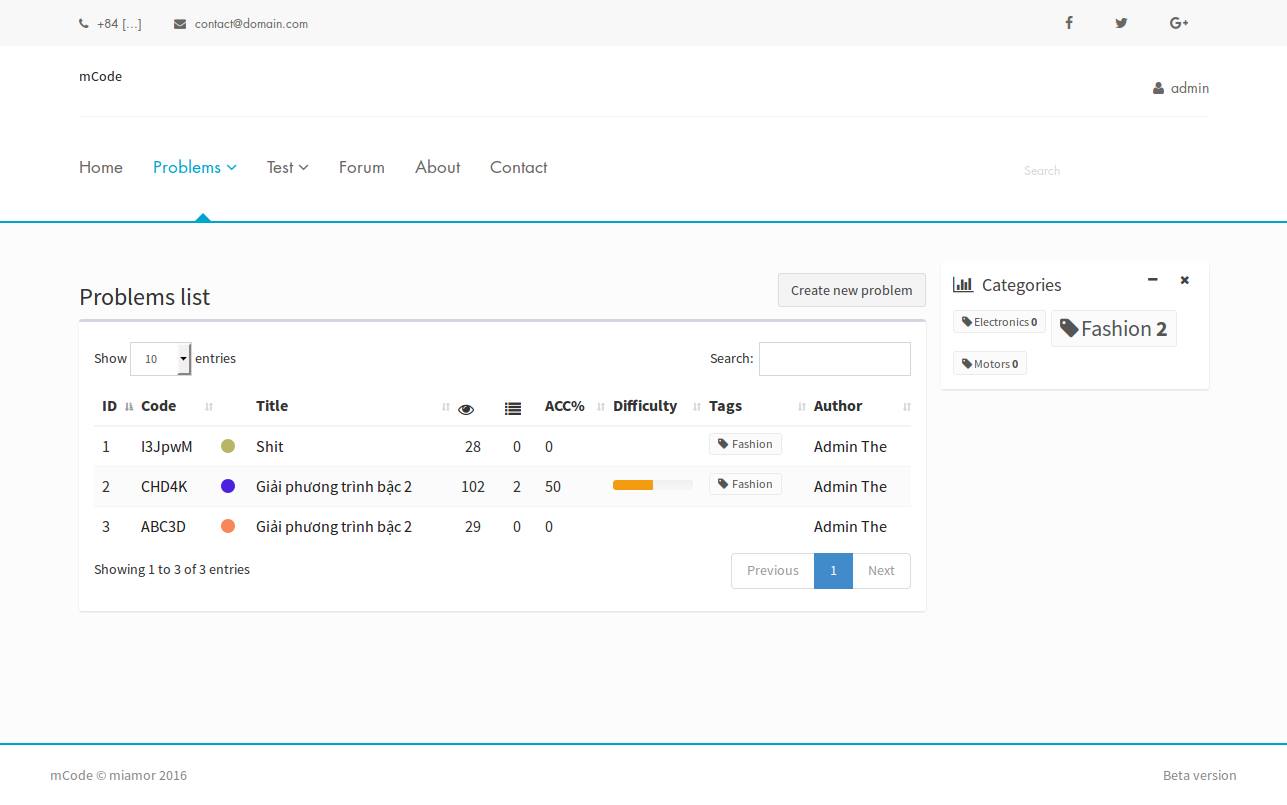Viewport: 1287px width, 805px height.
Task: Expand the Problems menu dropdown
Action: click(x=195, y=167)
